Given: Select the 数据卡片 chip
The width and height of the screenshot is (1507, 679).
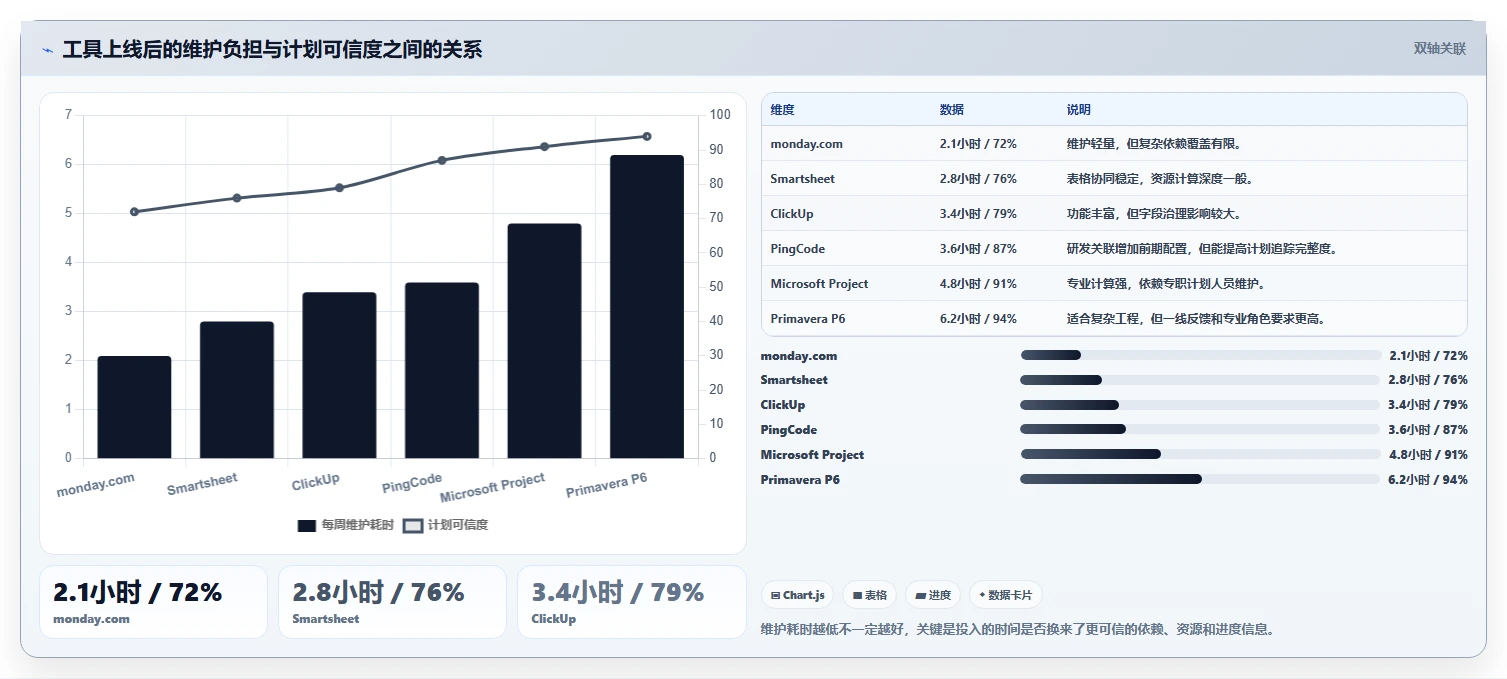Looking at the screenshot, I should tap(1006, 595).
